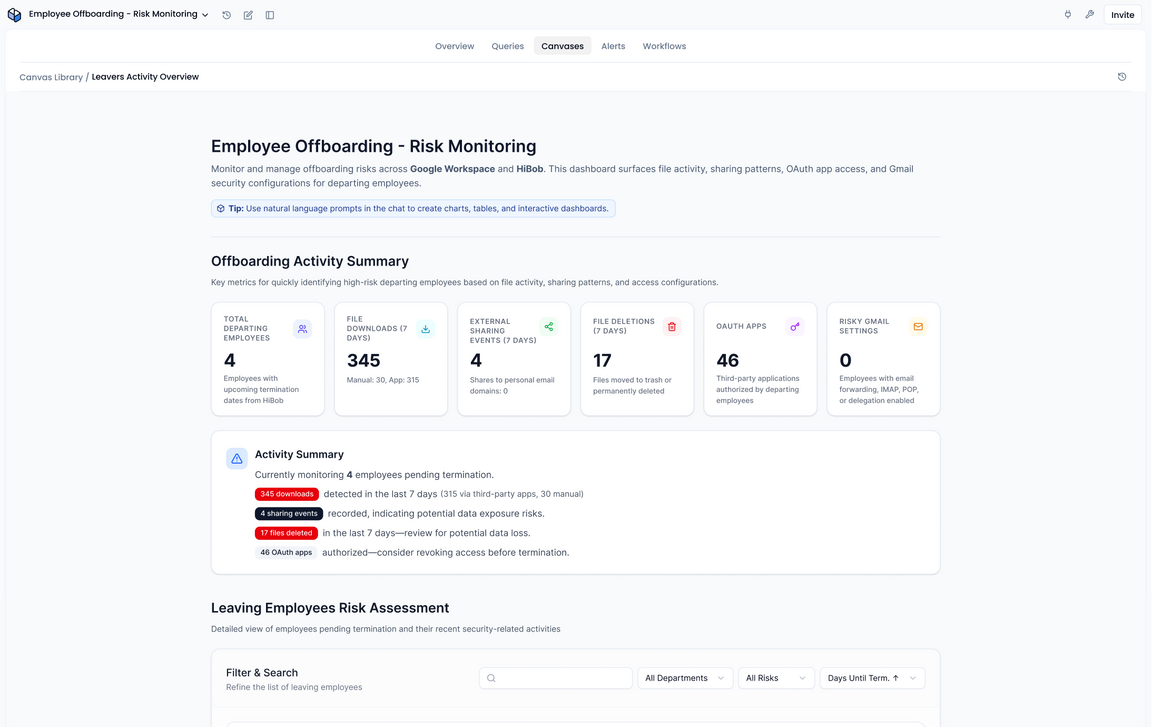The height and width of the screenshot is (727, 1152).
Task: Click the mail icon on Risky Gmail Settings card
Action: pos(917,328)
